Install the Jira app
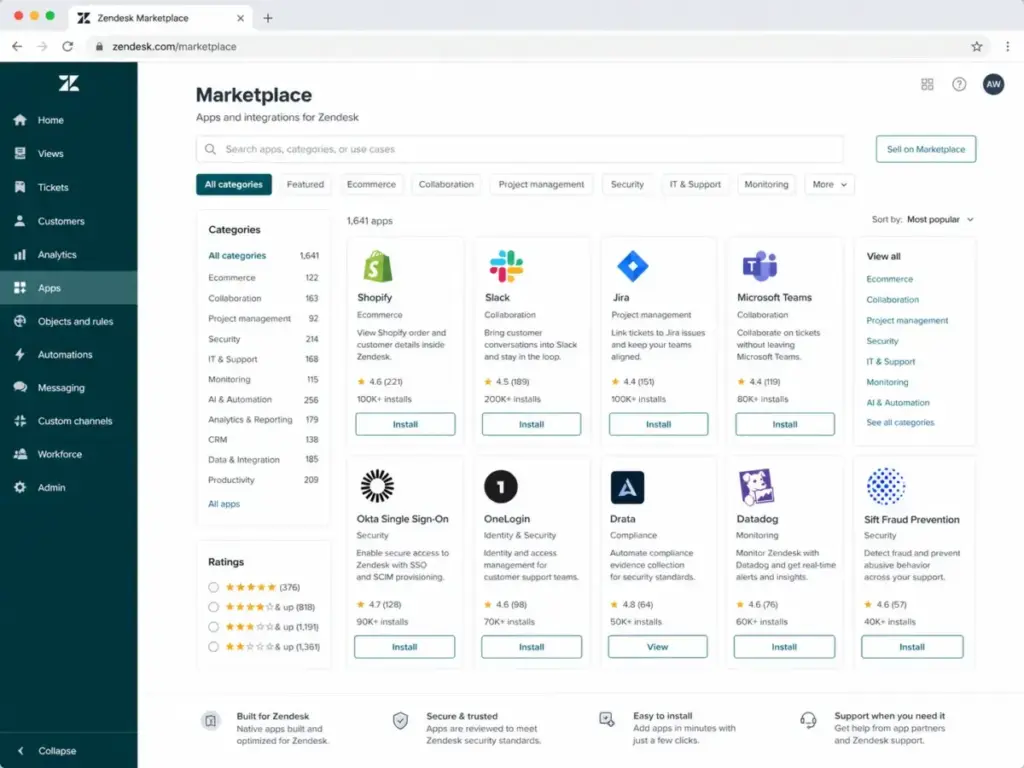 (658, 424)
